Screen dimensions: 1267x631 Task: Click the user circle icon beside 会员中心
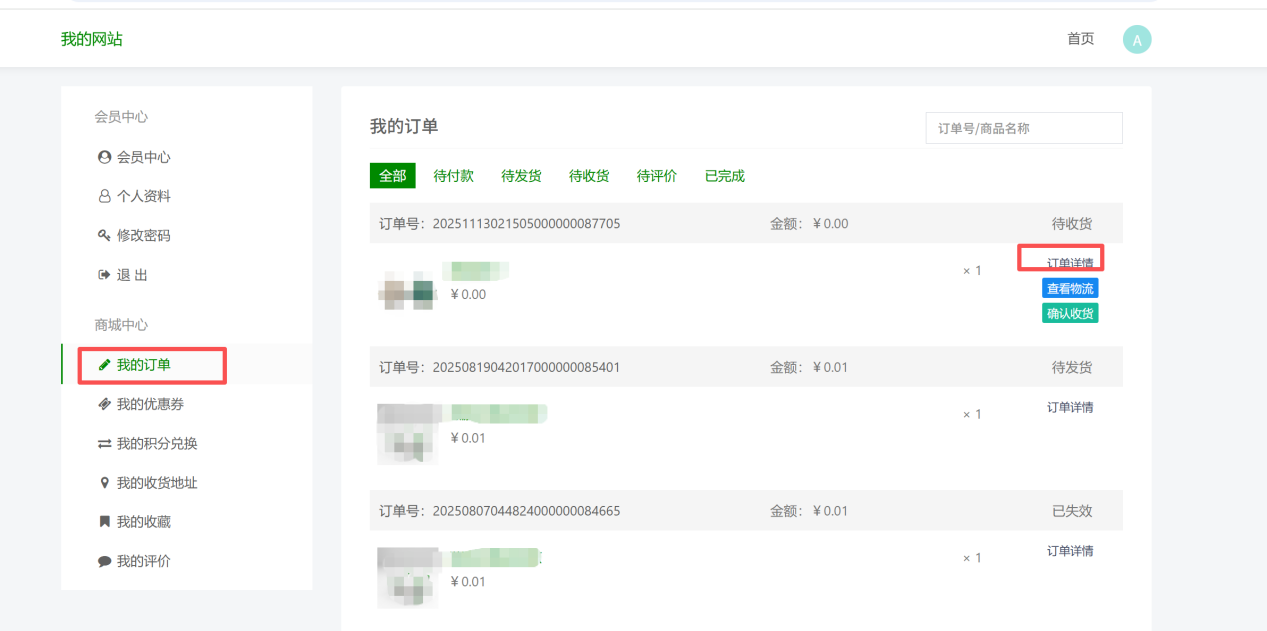pyautogui.click(x=104, y=157)
